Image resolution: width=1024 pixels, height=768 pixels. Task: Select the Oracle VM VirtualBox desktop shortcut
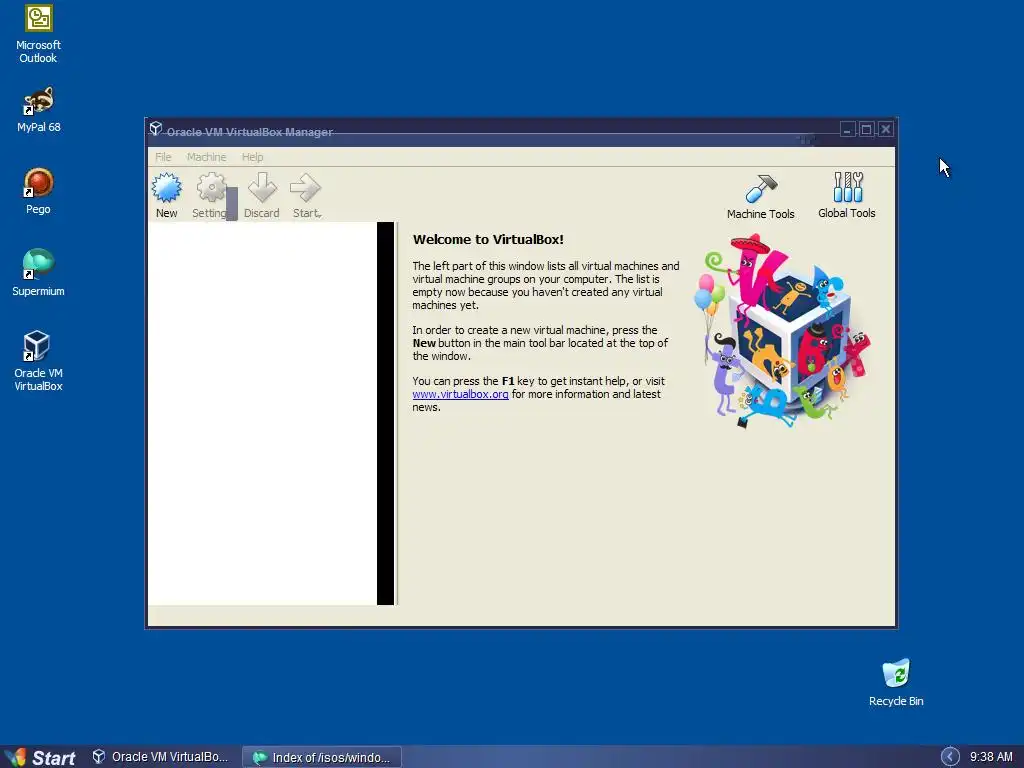(38, 361)
